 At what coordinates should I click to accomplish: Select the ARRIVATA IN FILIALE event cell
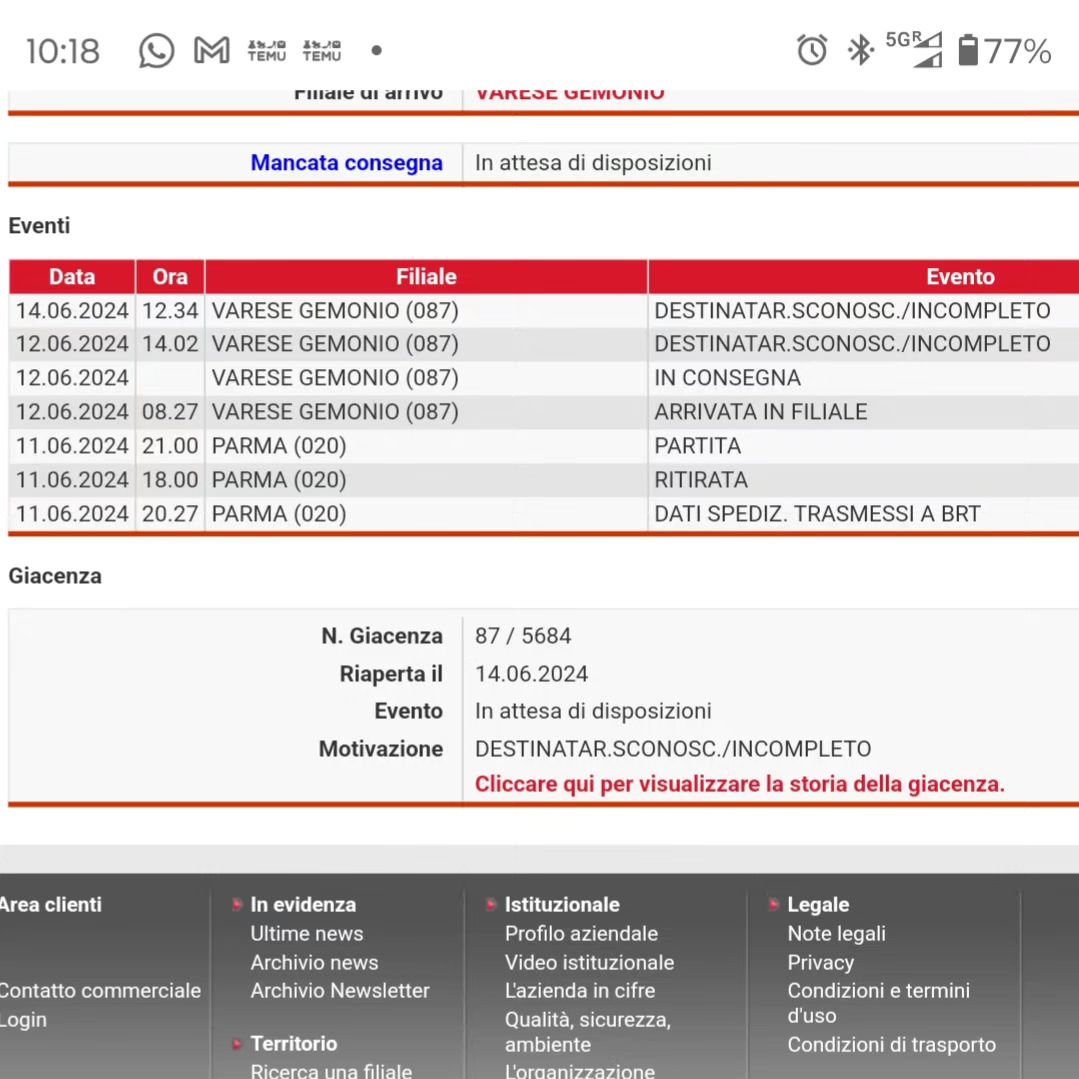point(864,412)
